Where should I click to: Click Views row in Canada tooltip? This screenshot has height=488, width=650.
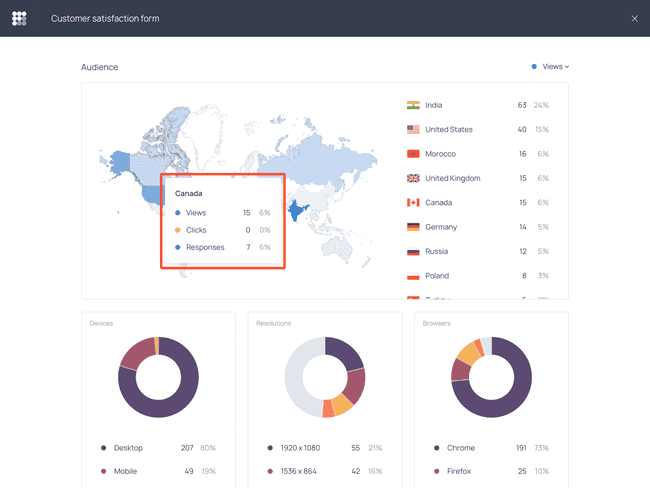[223, 213]
